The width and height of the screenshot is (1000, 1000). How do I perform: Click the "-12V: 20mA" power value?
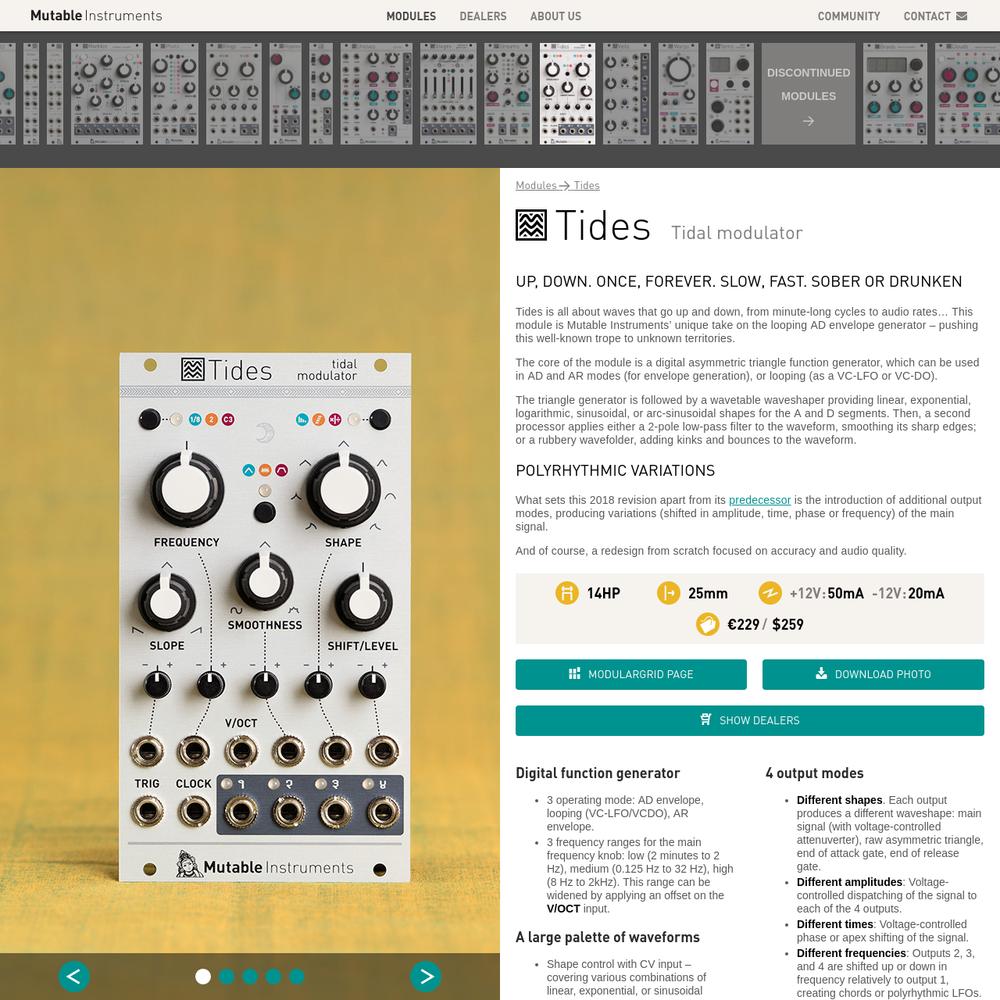[x=908, y=593]
